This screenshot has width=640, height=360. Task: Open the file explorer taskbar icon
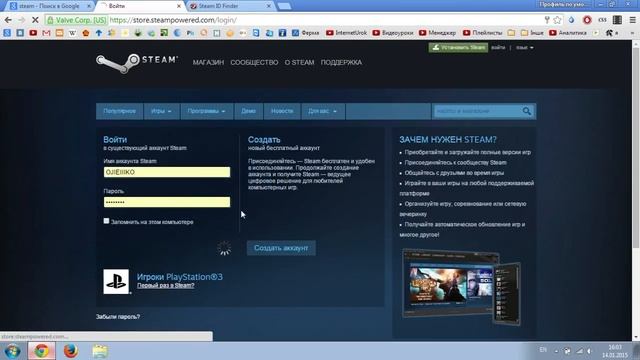click(x=100, y=351)
